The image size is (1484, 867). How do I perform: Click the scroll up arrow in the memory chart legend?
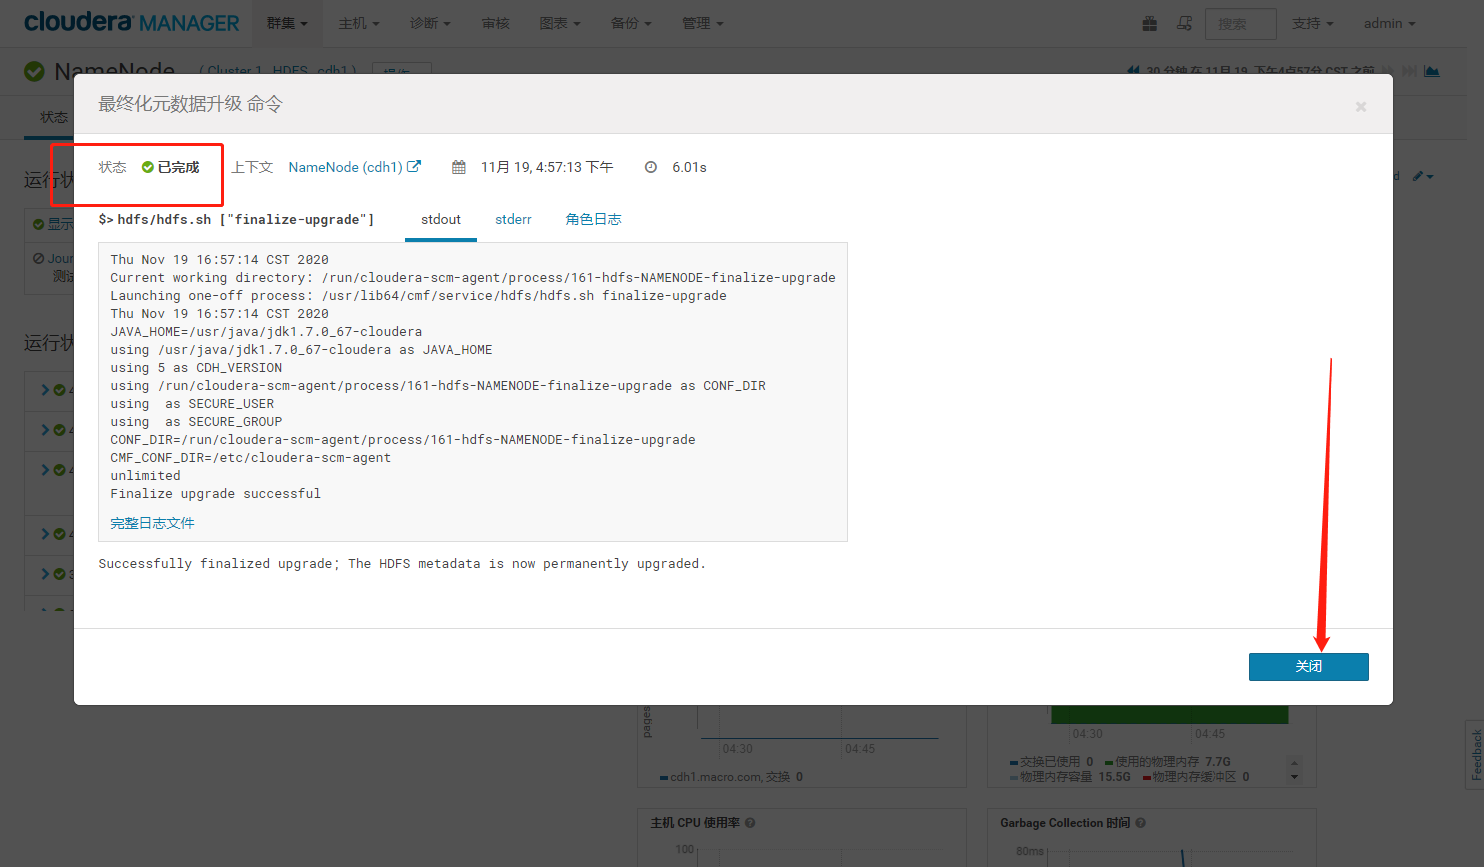pyautogui.click(x=1295, y=763)
